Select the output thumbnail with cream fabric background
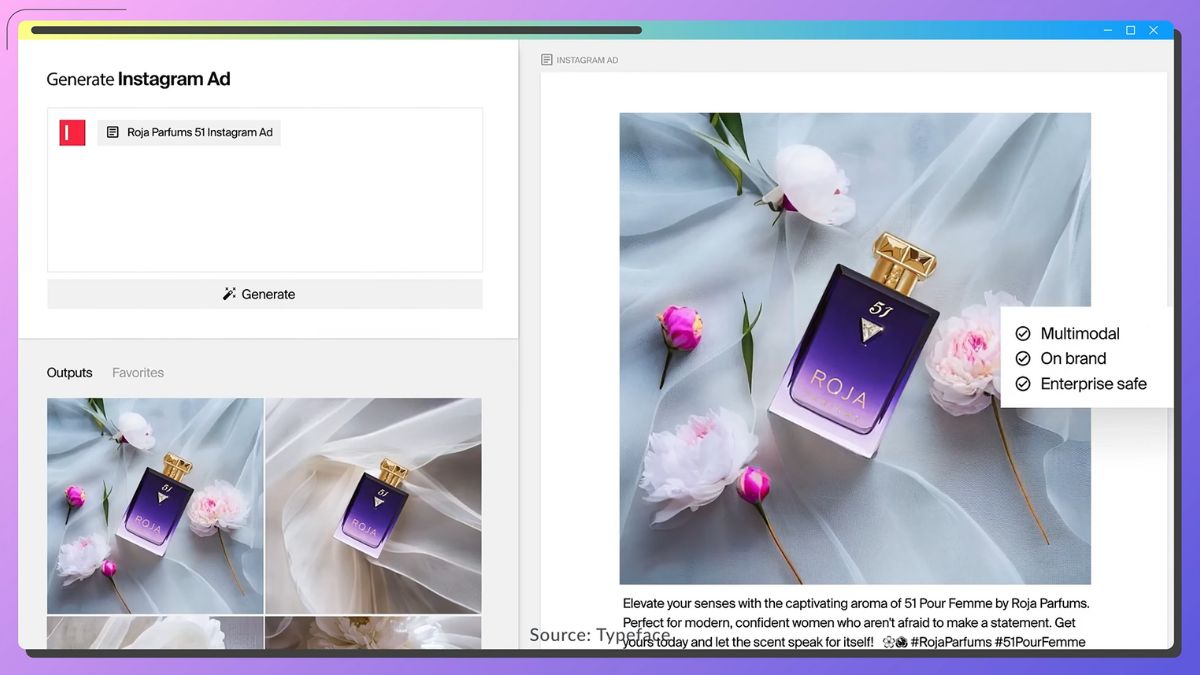 tap(374, 506)
